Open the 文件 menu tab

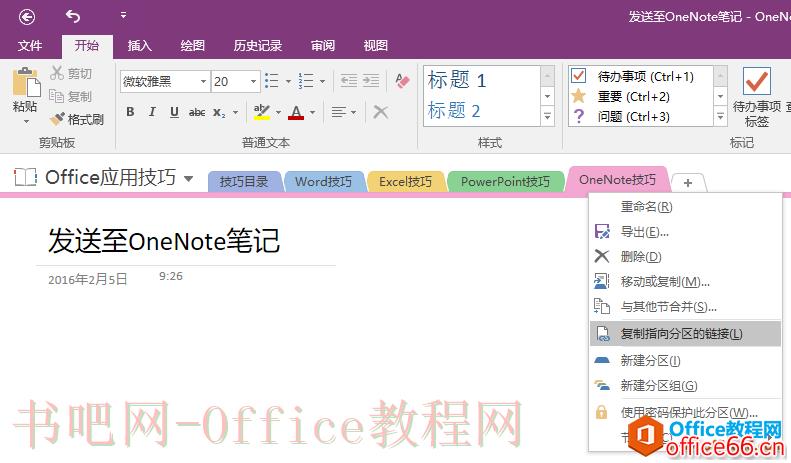tap(30, 46)
